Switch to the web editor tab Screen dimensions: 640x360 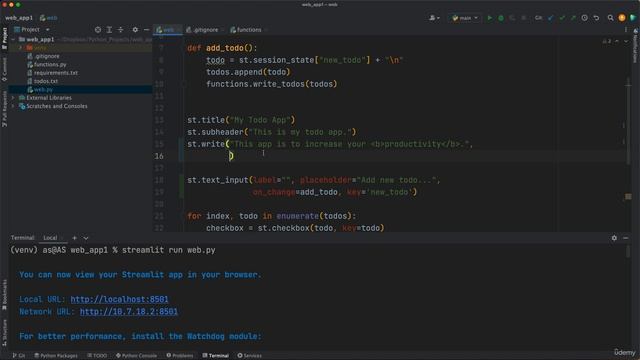pyautogui.click(x=167, y=30)
